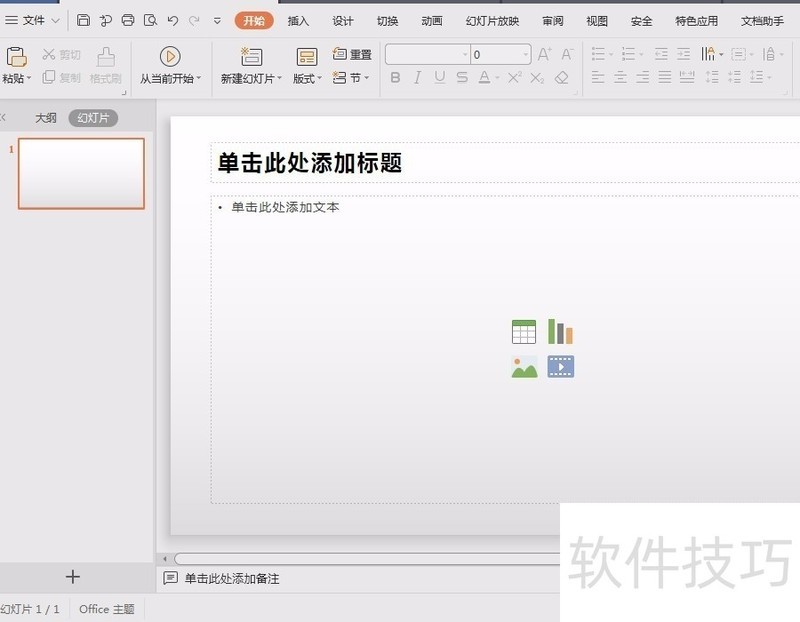Image resolution: width=800 pixels, height=622 pixels.
Task: Click the clear formatting eraser icon
Action: [x=562, y=78]
